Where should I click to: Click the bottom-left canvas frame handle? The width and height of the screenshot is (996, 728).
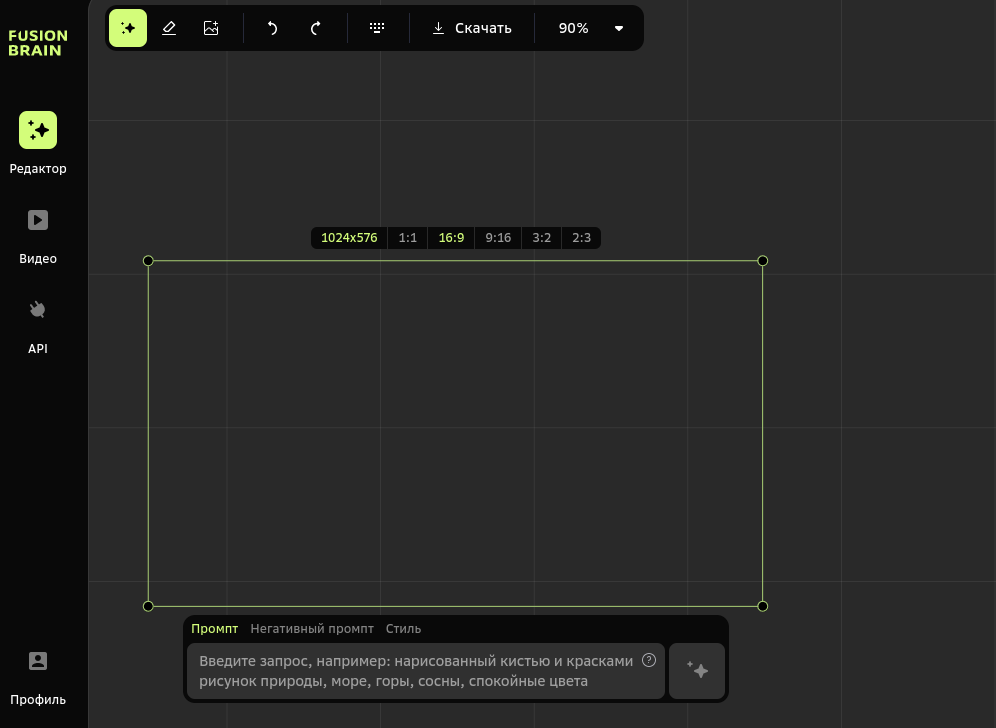pyautogui.click(x=148, y=606)
